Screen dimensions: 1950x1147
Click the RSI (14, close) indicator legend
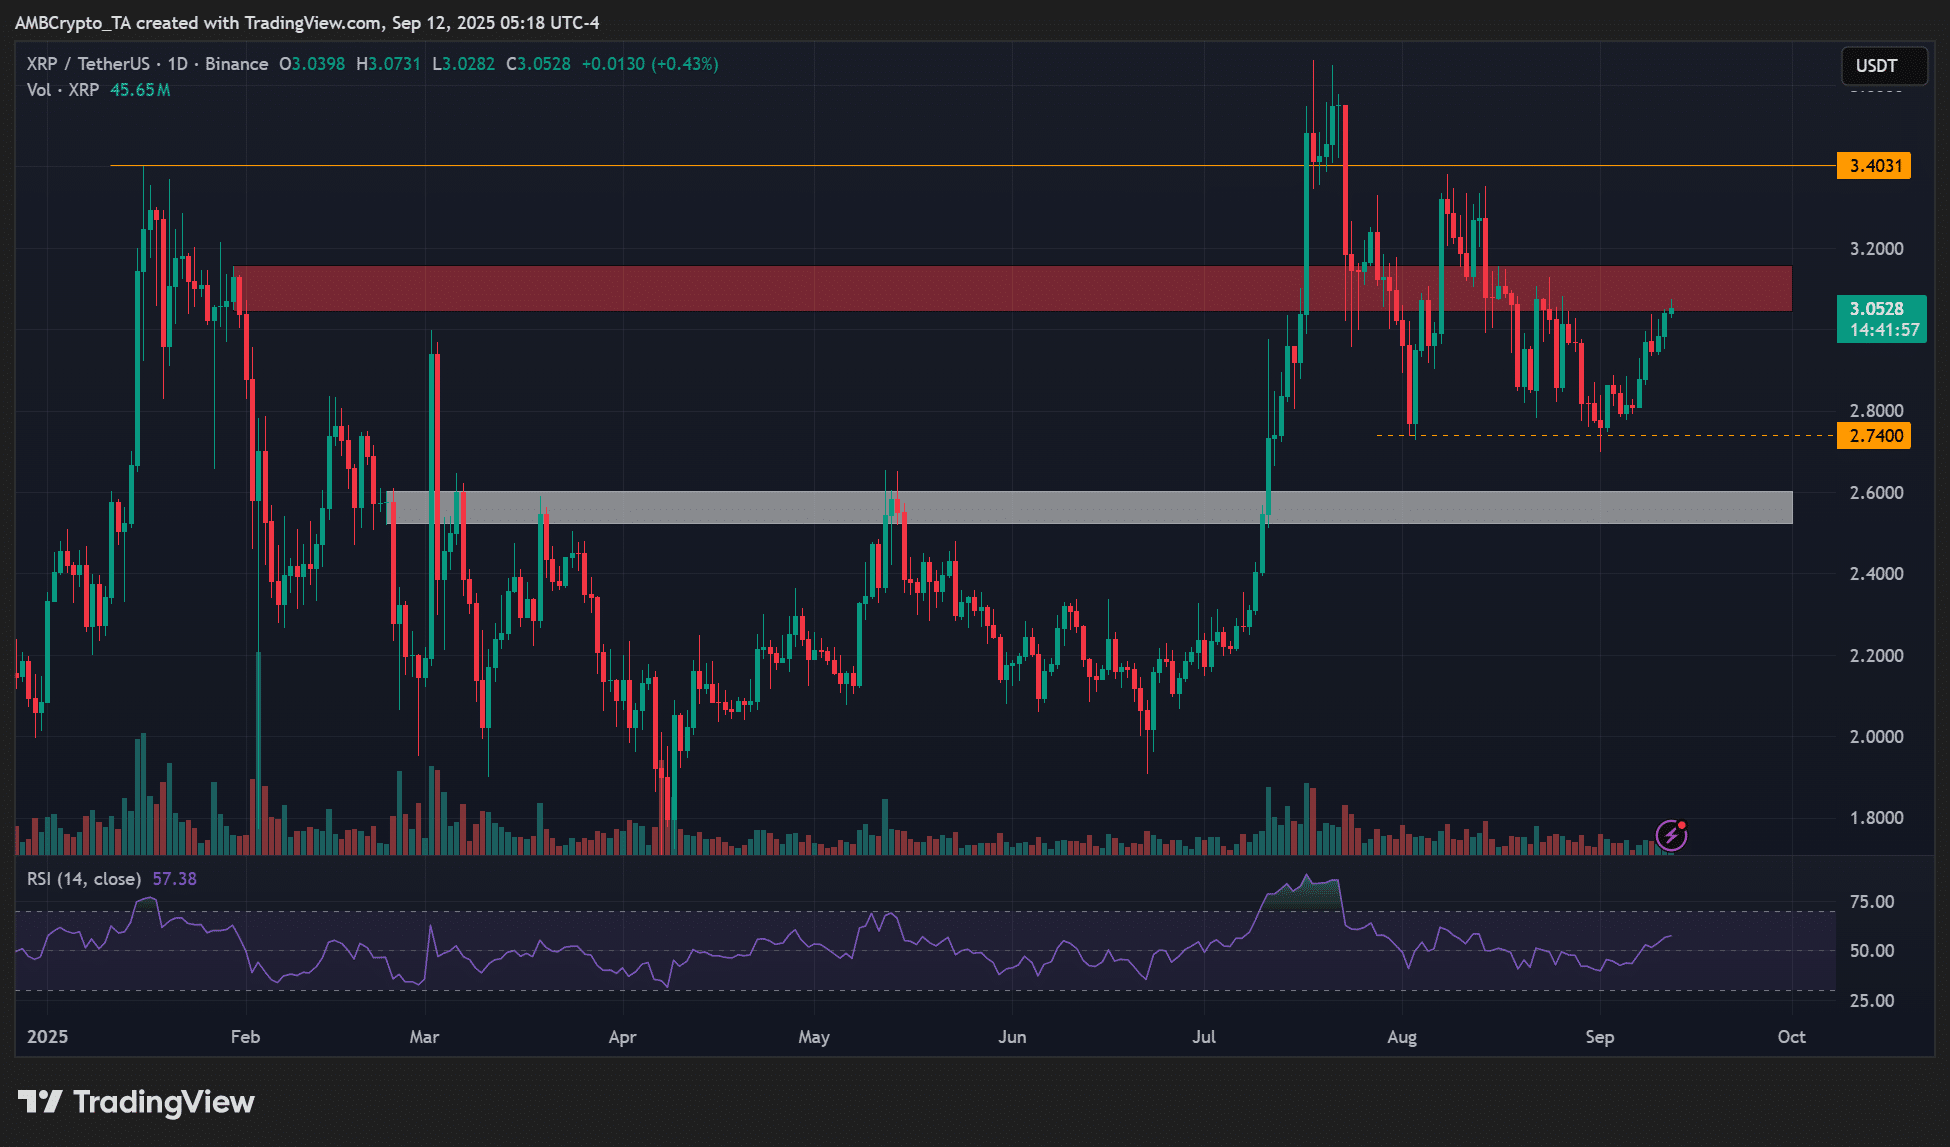point(83,879)
